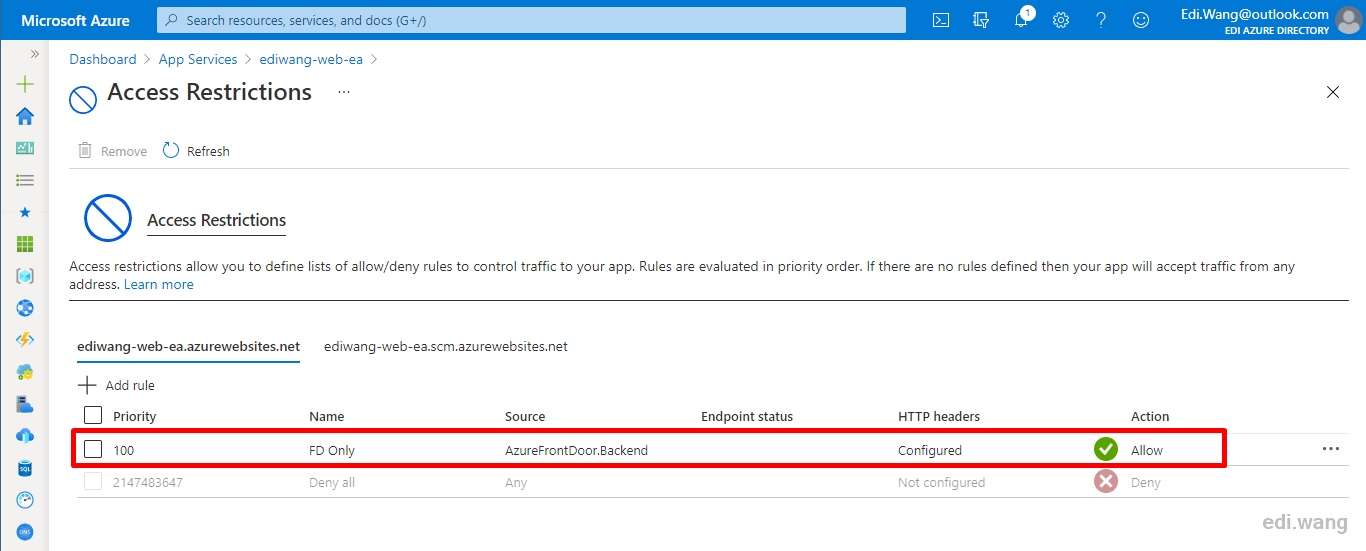Open SQL databases icon in sidebar
The width and height of the screenshot is (1366, 551).
click(x=25, y=468)
